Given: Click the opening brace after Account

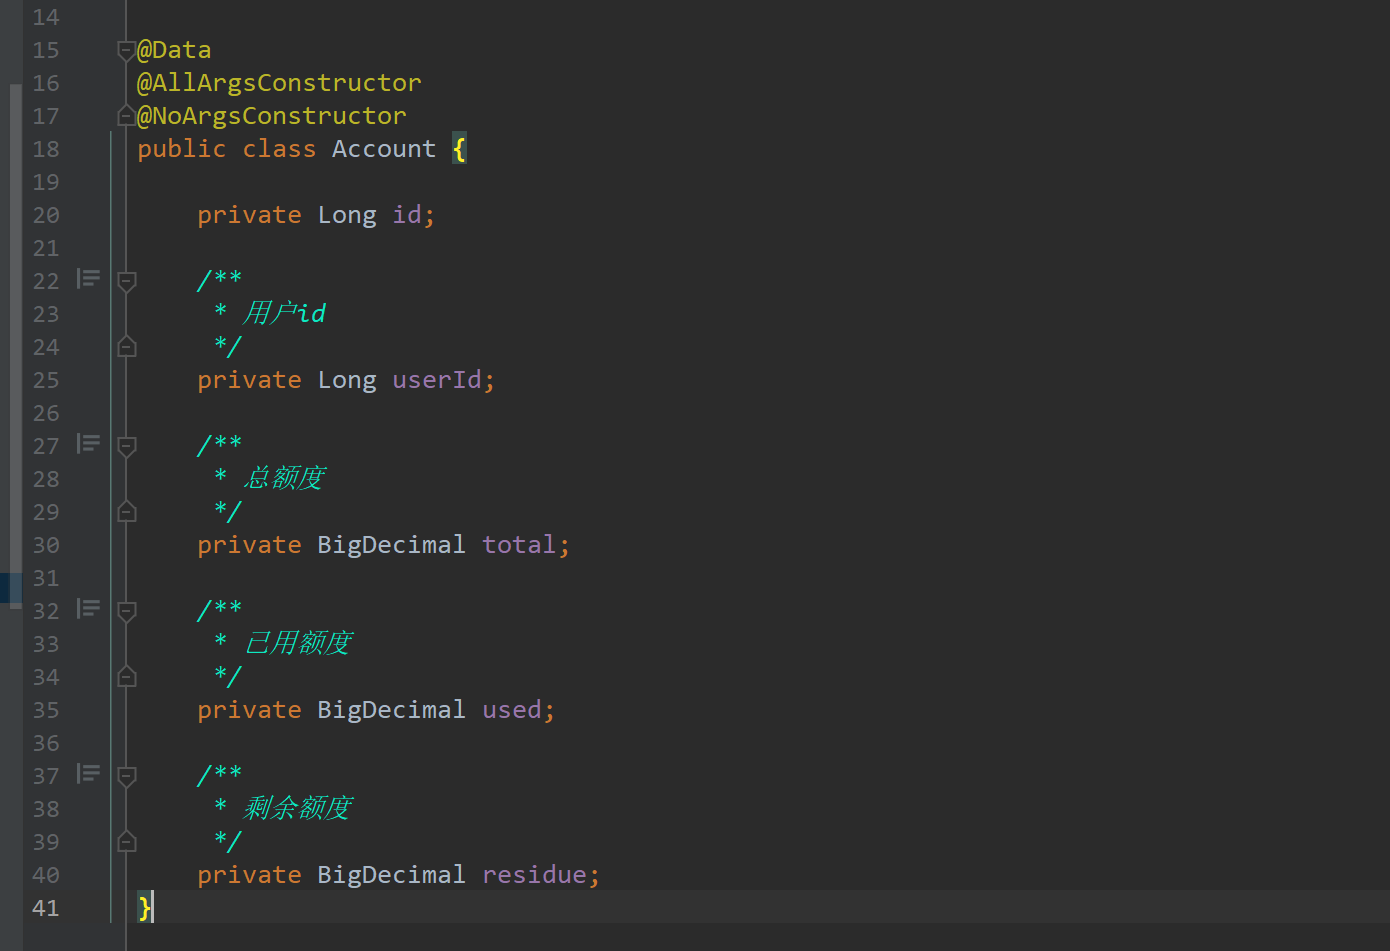Looking at the screenshot, I should (459, 149).
